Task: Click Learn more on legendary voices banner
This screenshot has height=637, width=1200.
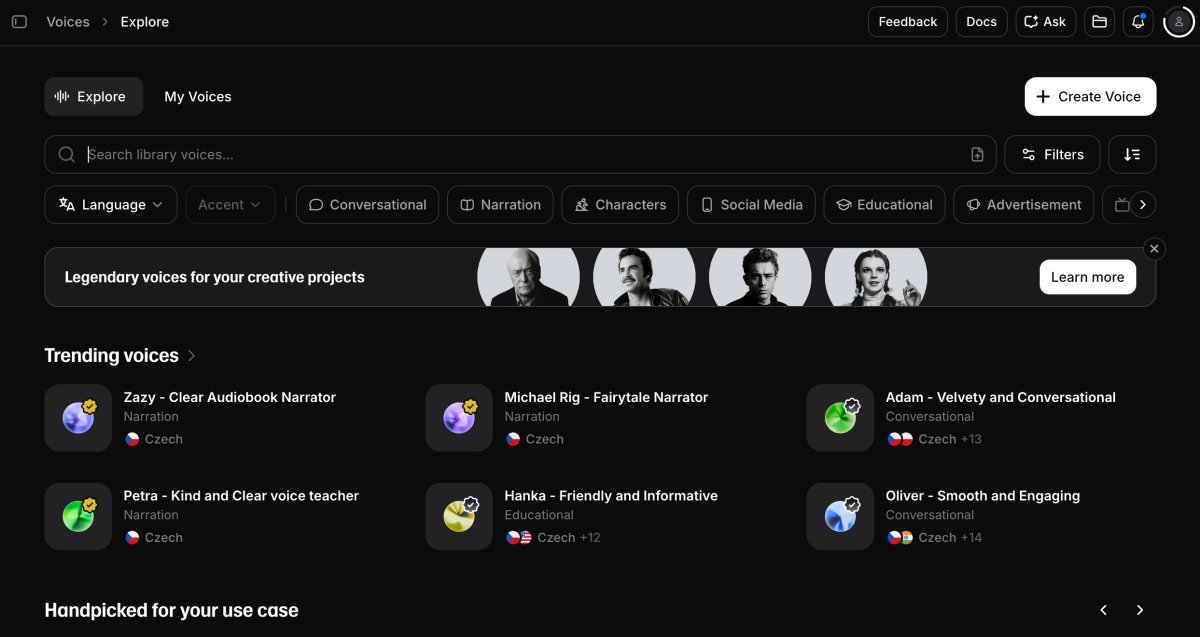Action: coord(1087,277)
